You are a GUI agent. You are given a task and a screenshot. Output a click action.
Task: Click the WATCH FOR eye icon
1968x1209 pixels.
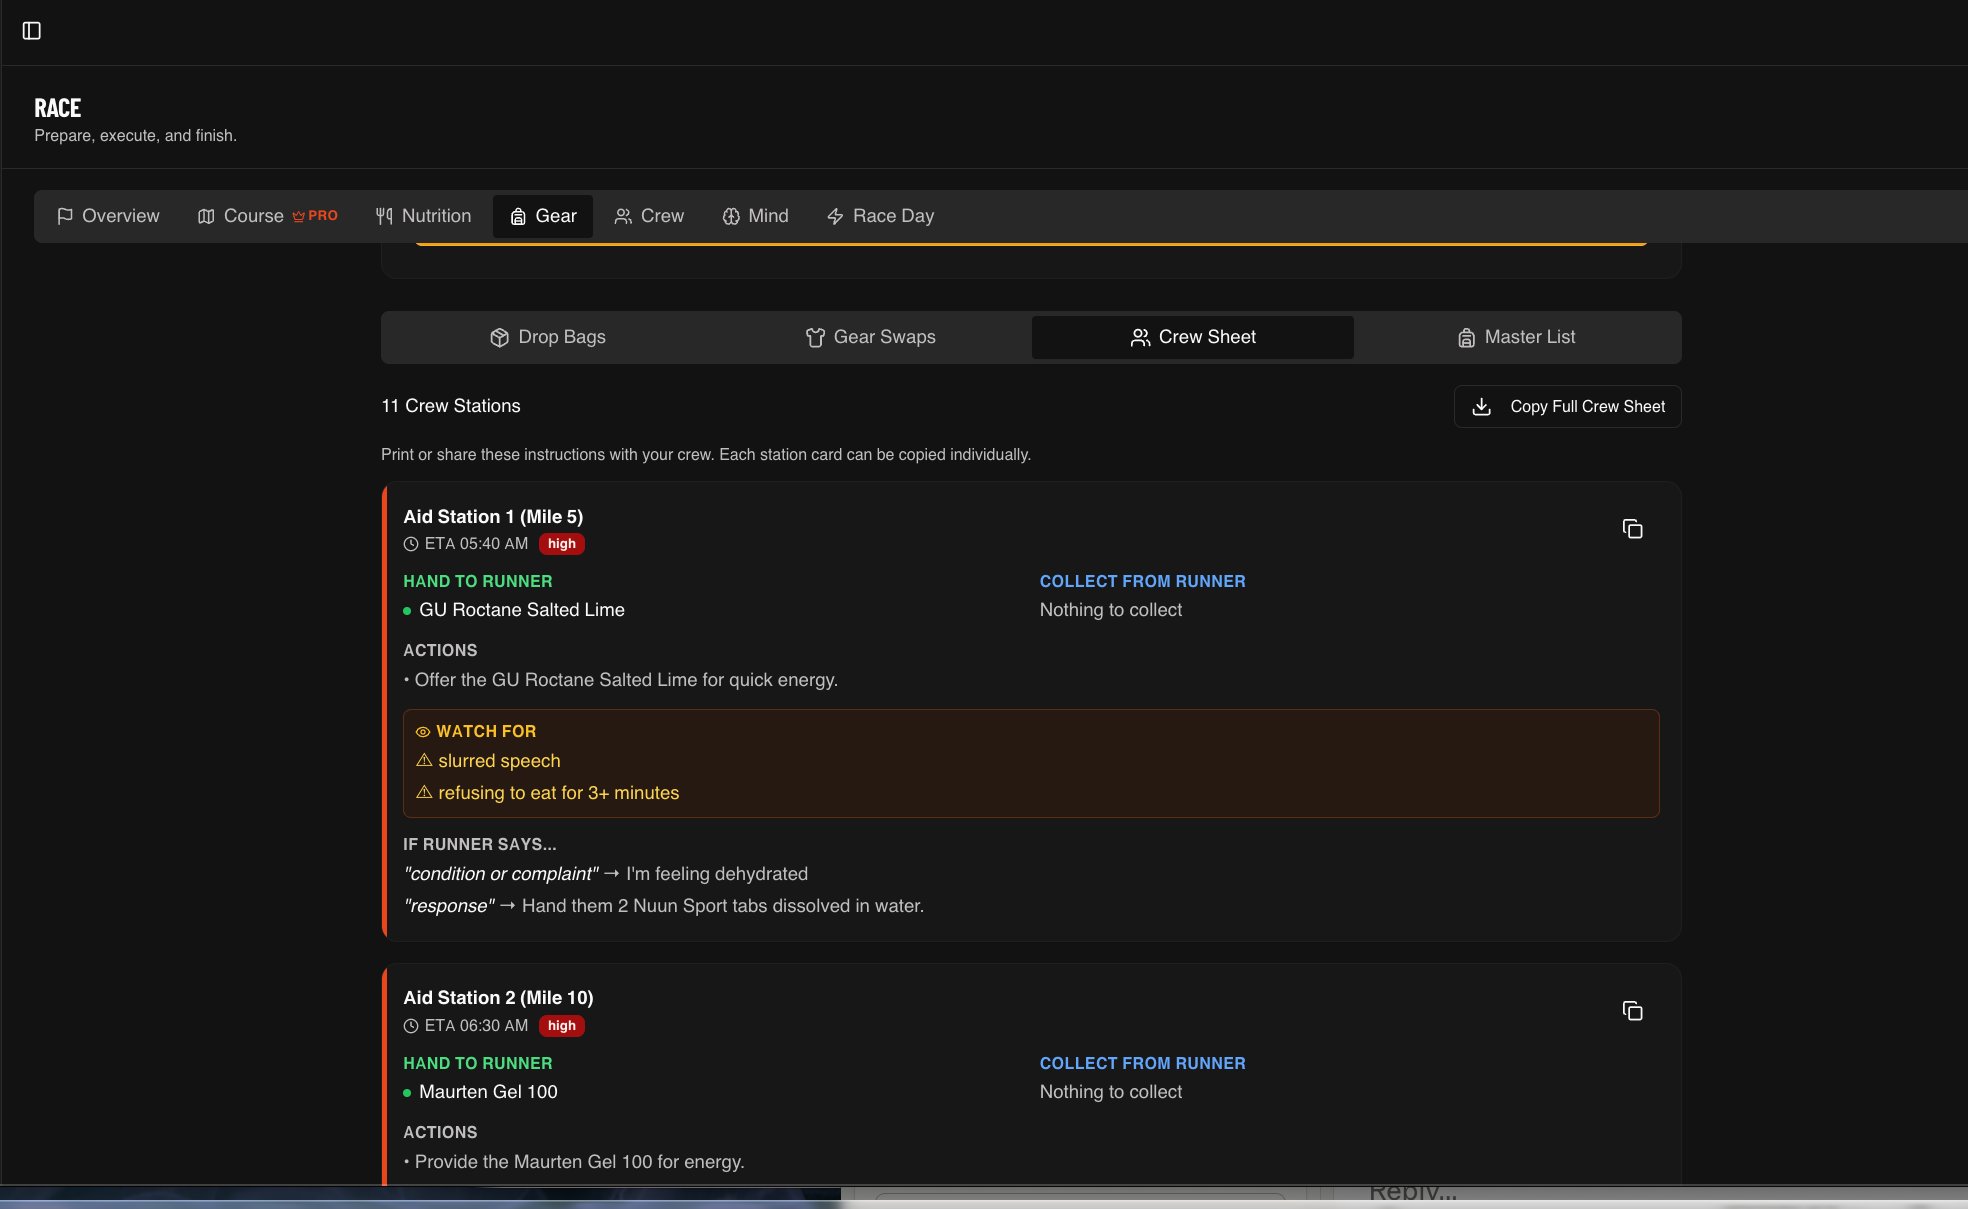coord(423,732)
